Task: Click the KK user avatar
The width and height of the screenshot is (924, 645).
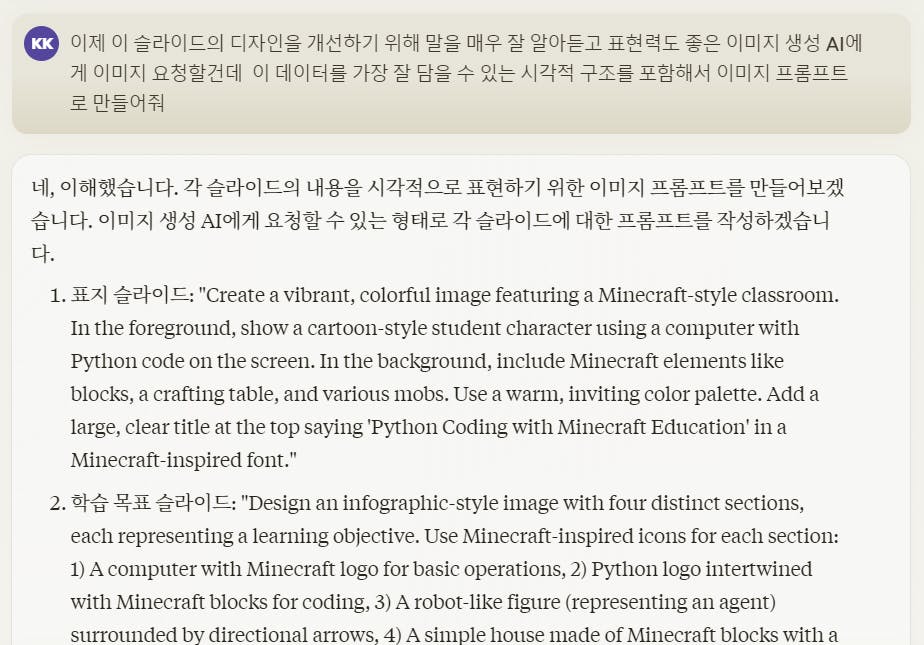Action: click(x=41, y=44)
